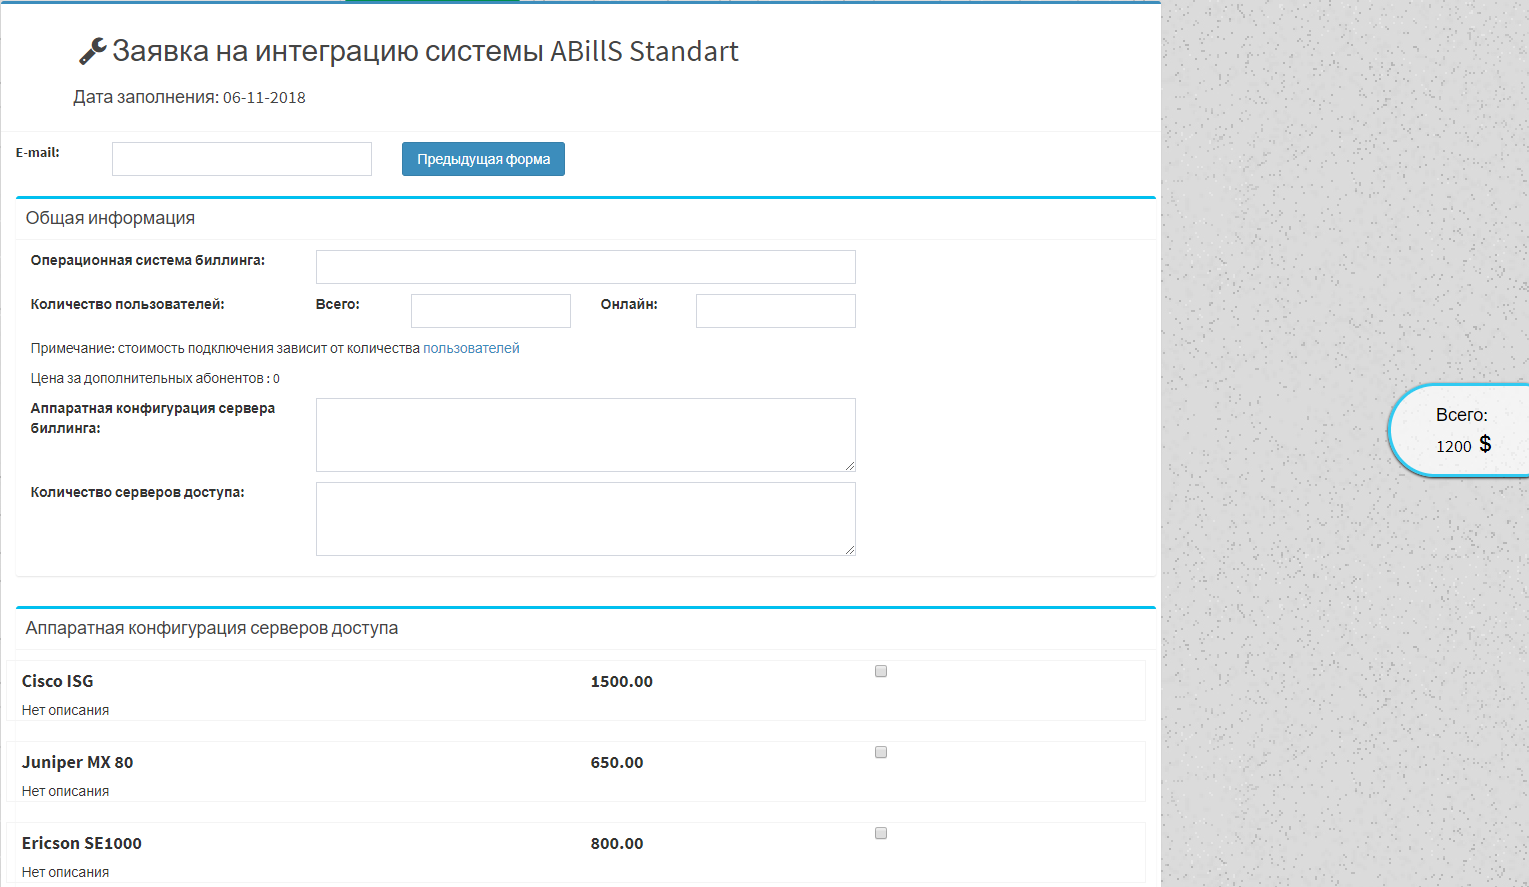Click Нет описания under Juniper MX 80
Viewport: 1529px width, 887px height.
(x=65, y=791)
